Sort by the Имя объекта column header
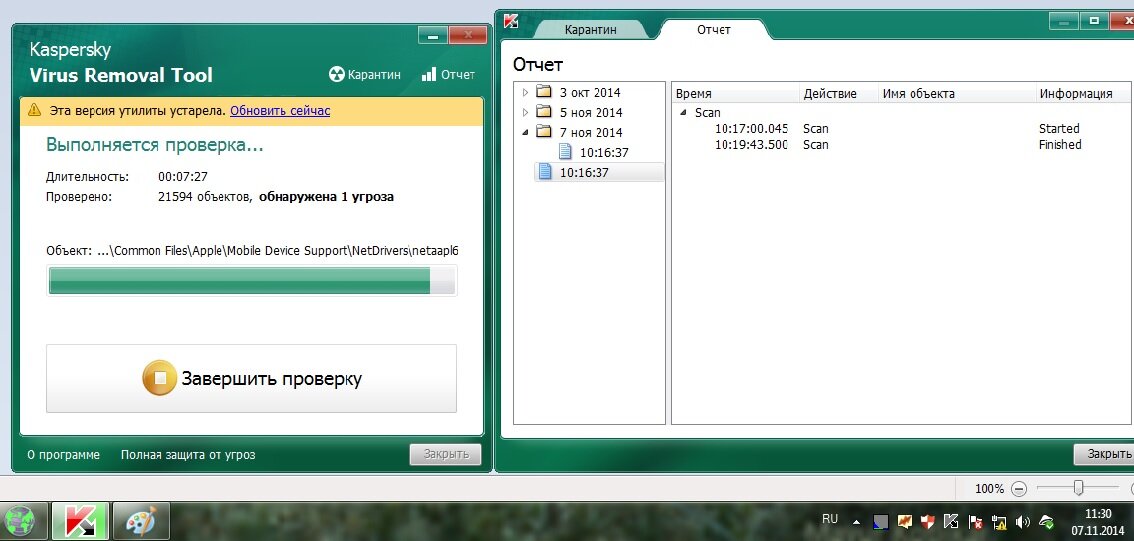Image resolution: width=1134 pixels, height=541 pixels. [x=957, y=93]
